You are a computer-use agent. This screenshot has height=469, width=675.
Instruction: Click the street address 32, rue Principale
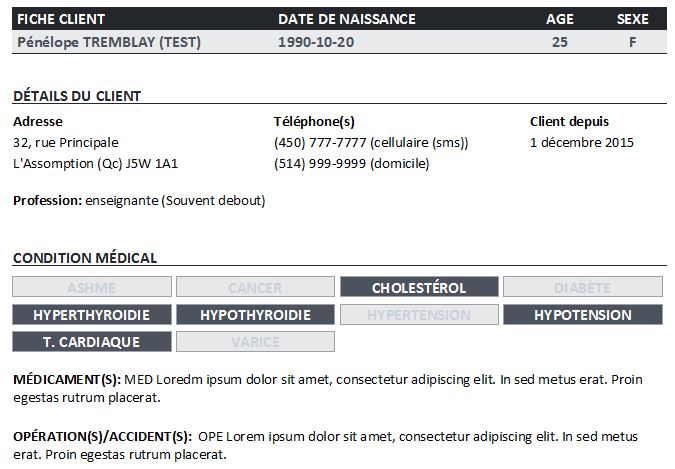tap(66, 143)
